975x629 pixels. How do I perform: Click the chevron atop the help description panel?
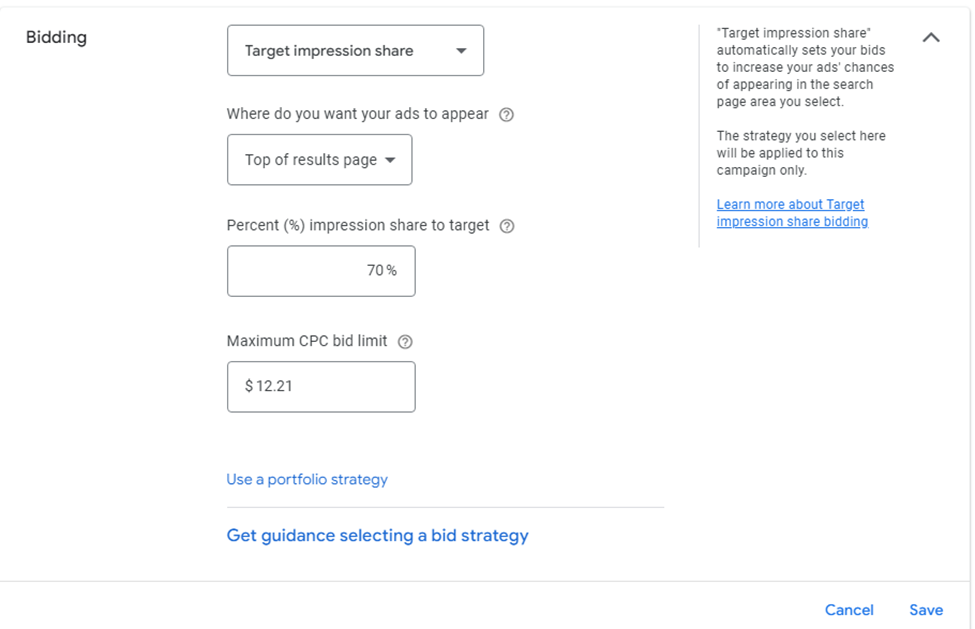931,37
